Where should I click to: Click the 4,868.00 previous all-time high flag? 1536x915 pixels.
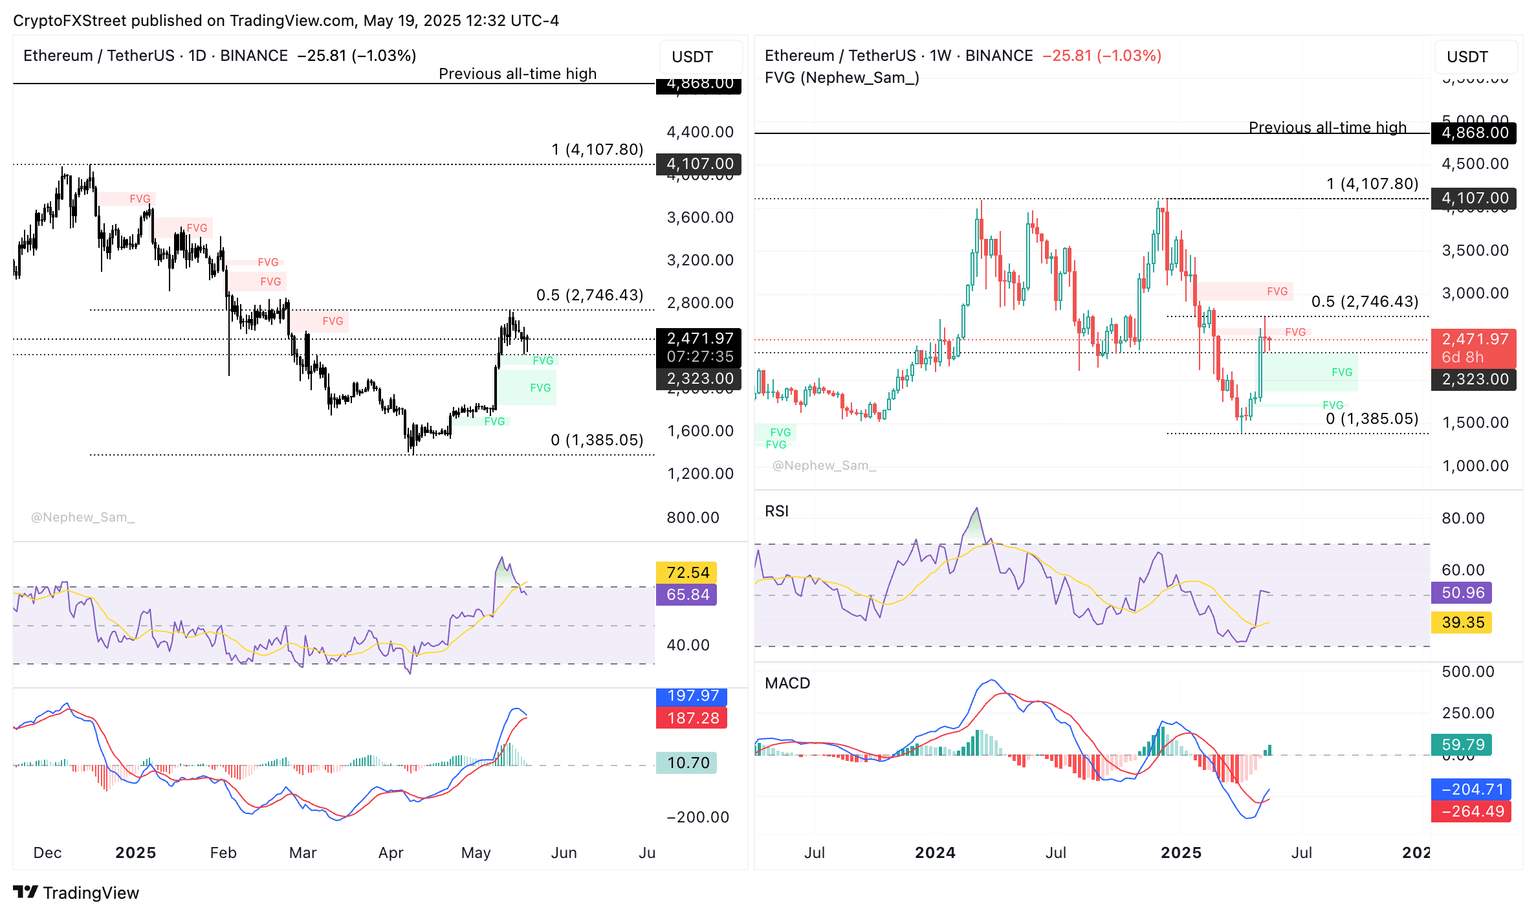(x=700, y=85)
